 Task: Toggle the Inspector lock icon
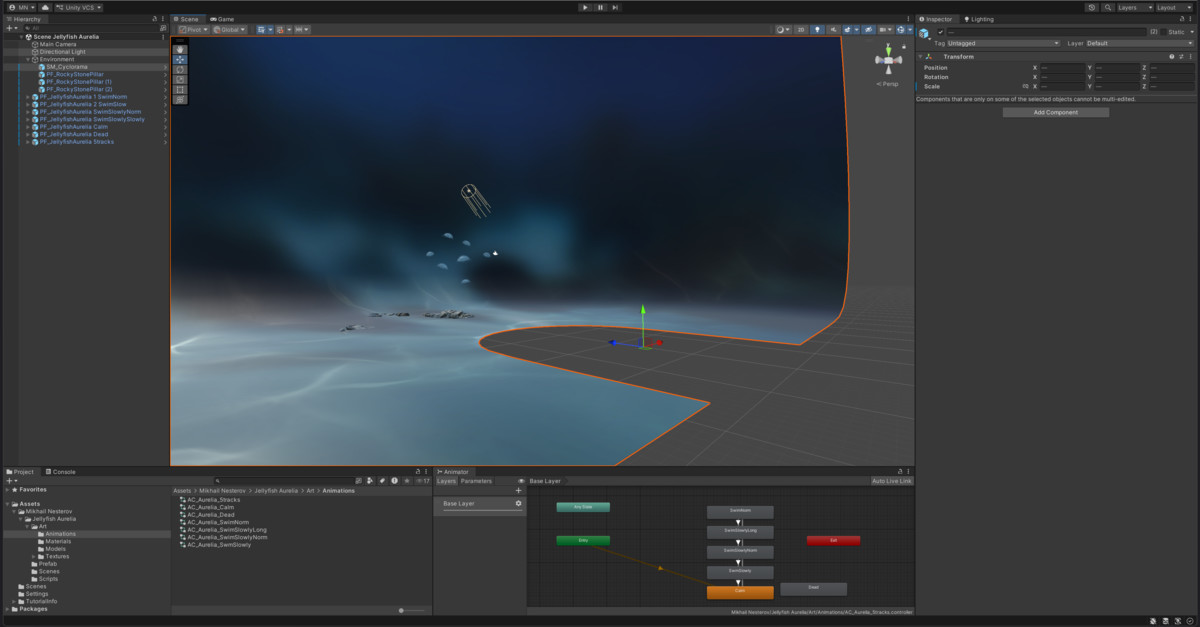click(x=1181, y=19)
